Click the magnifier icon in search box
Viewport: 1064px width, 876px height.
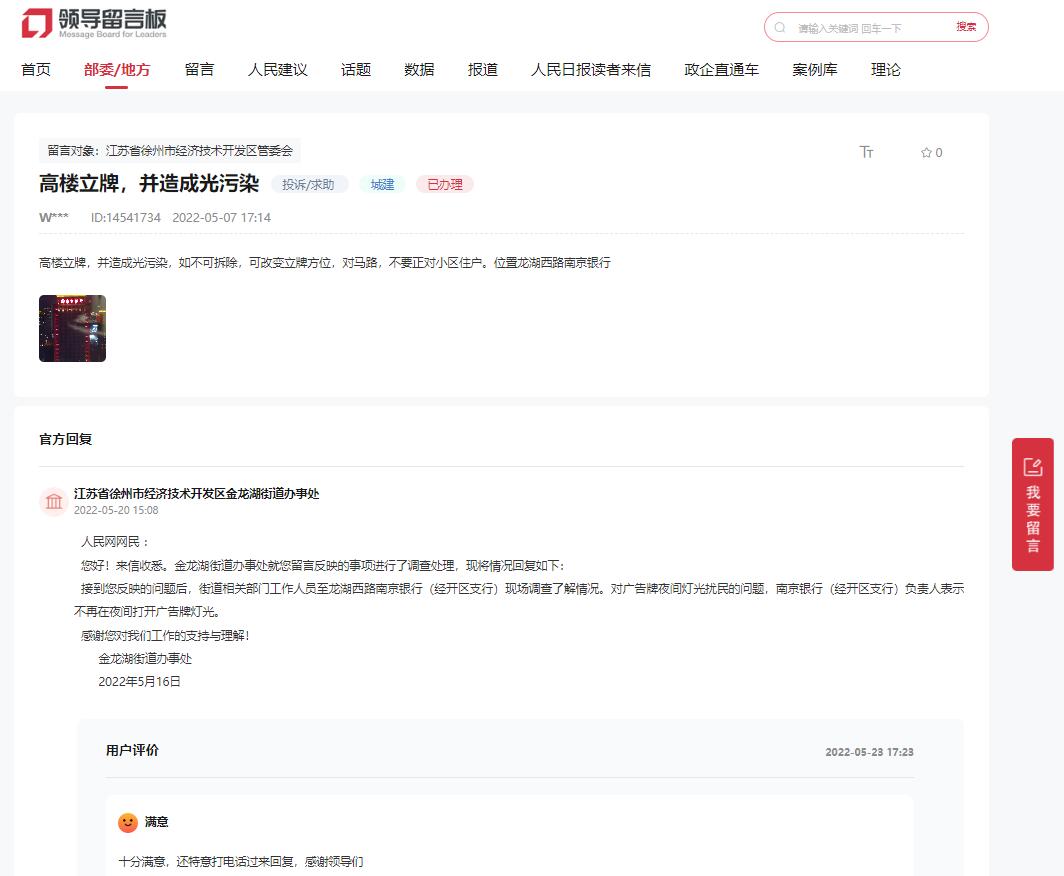tap(780, 28)
